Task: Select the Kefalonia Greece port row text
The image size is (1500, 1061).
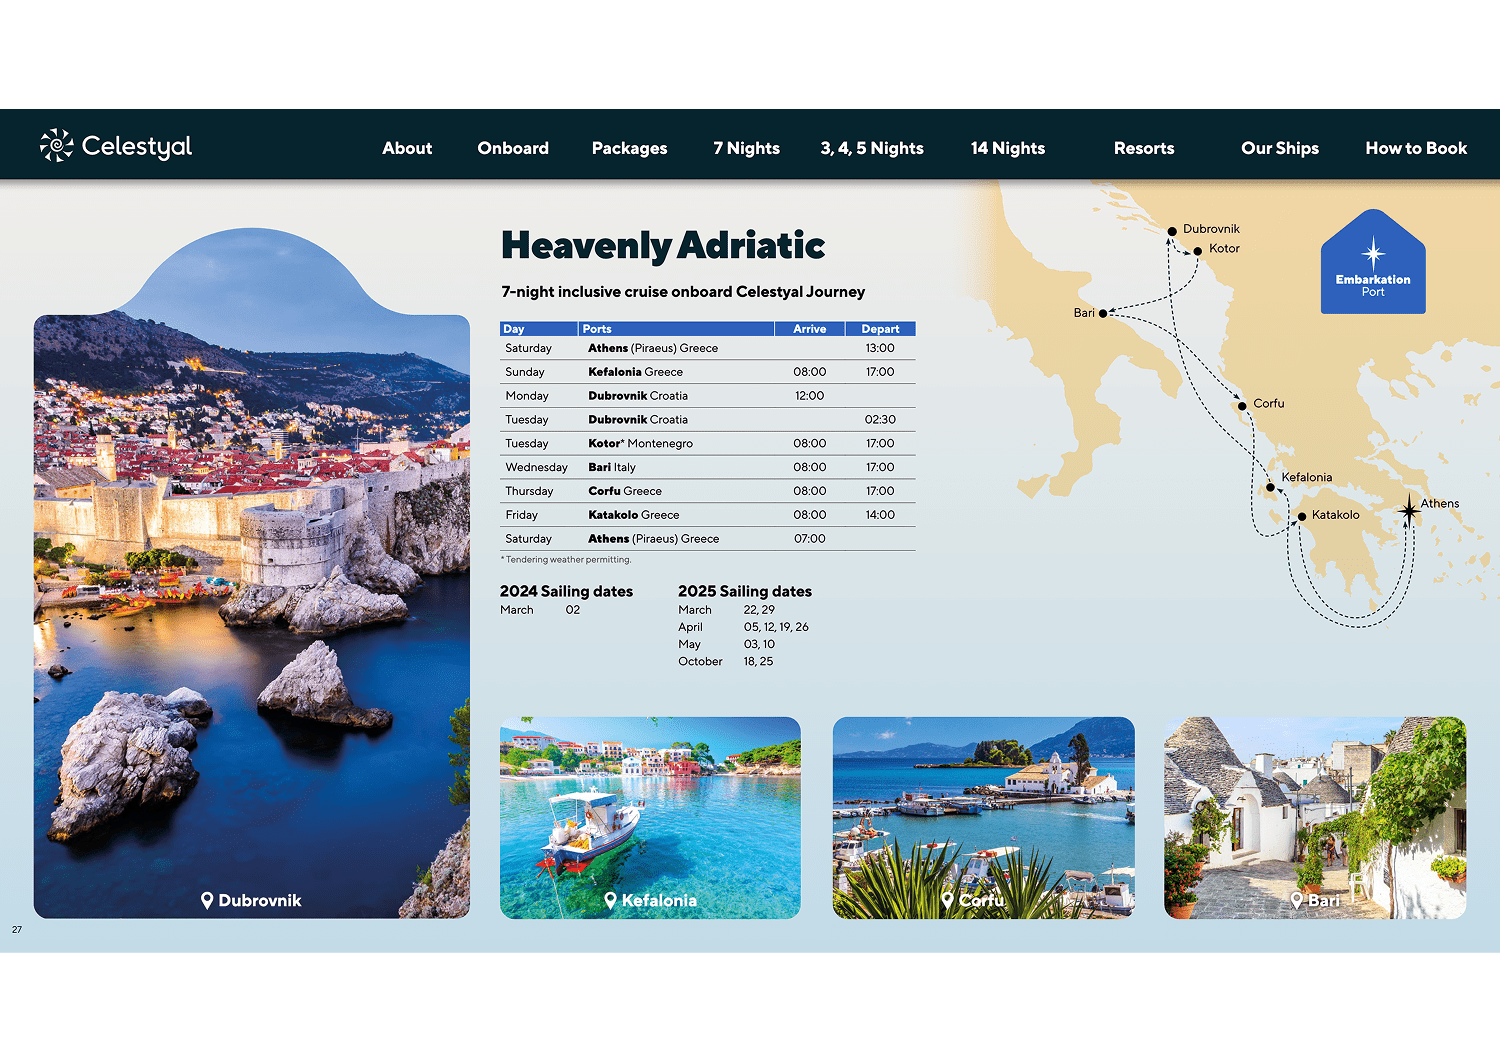Action: click(x=635, y=372)
